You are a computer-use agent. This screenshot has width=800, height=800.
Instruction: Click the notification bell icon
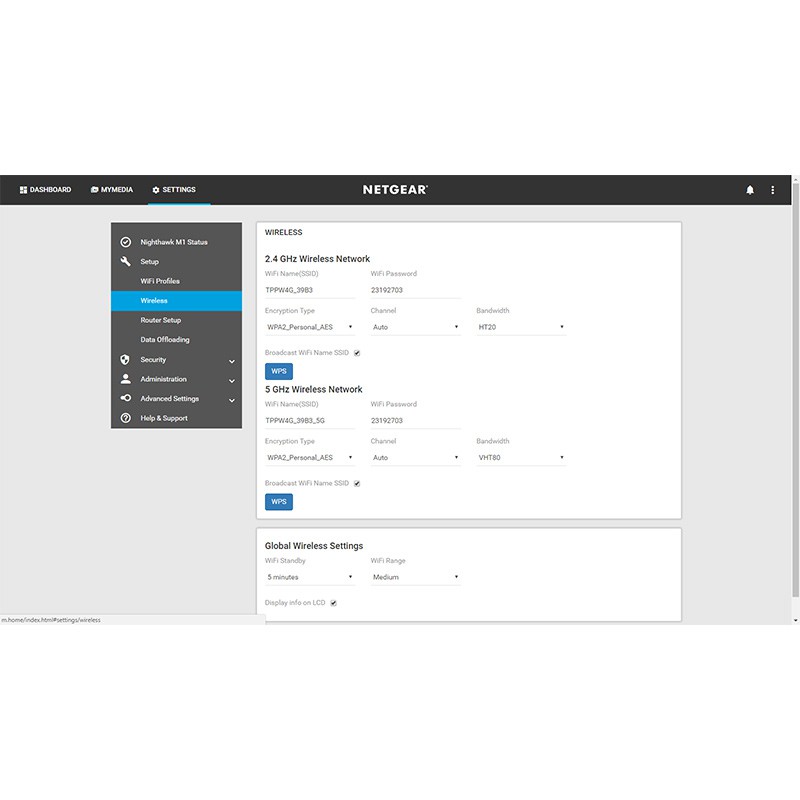pyautogui.click(x=750, y=190)
